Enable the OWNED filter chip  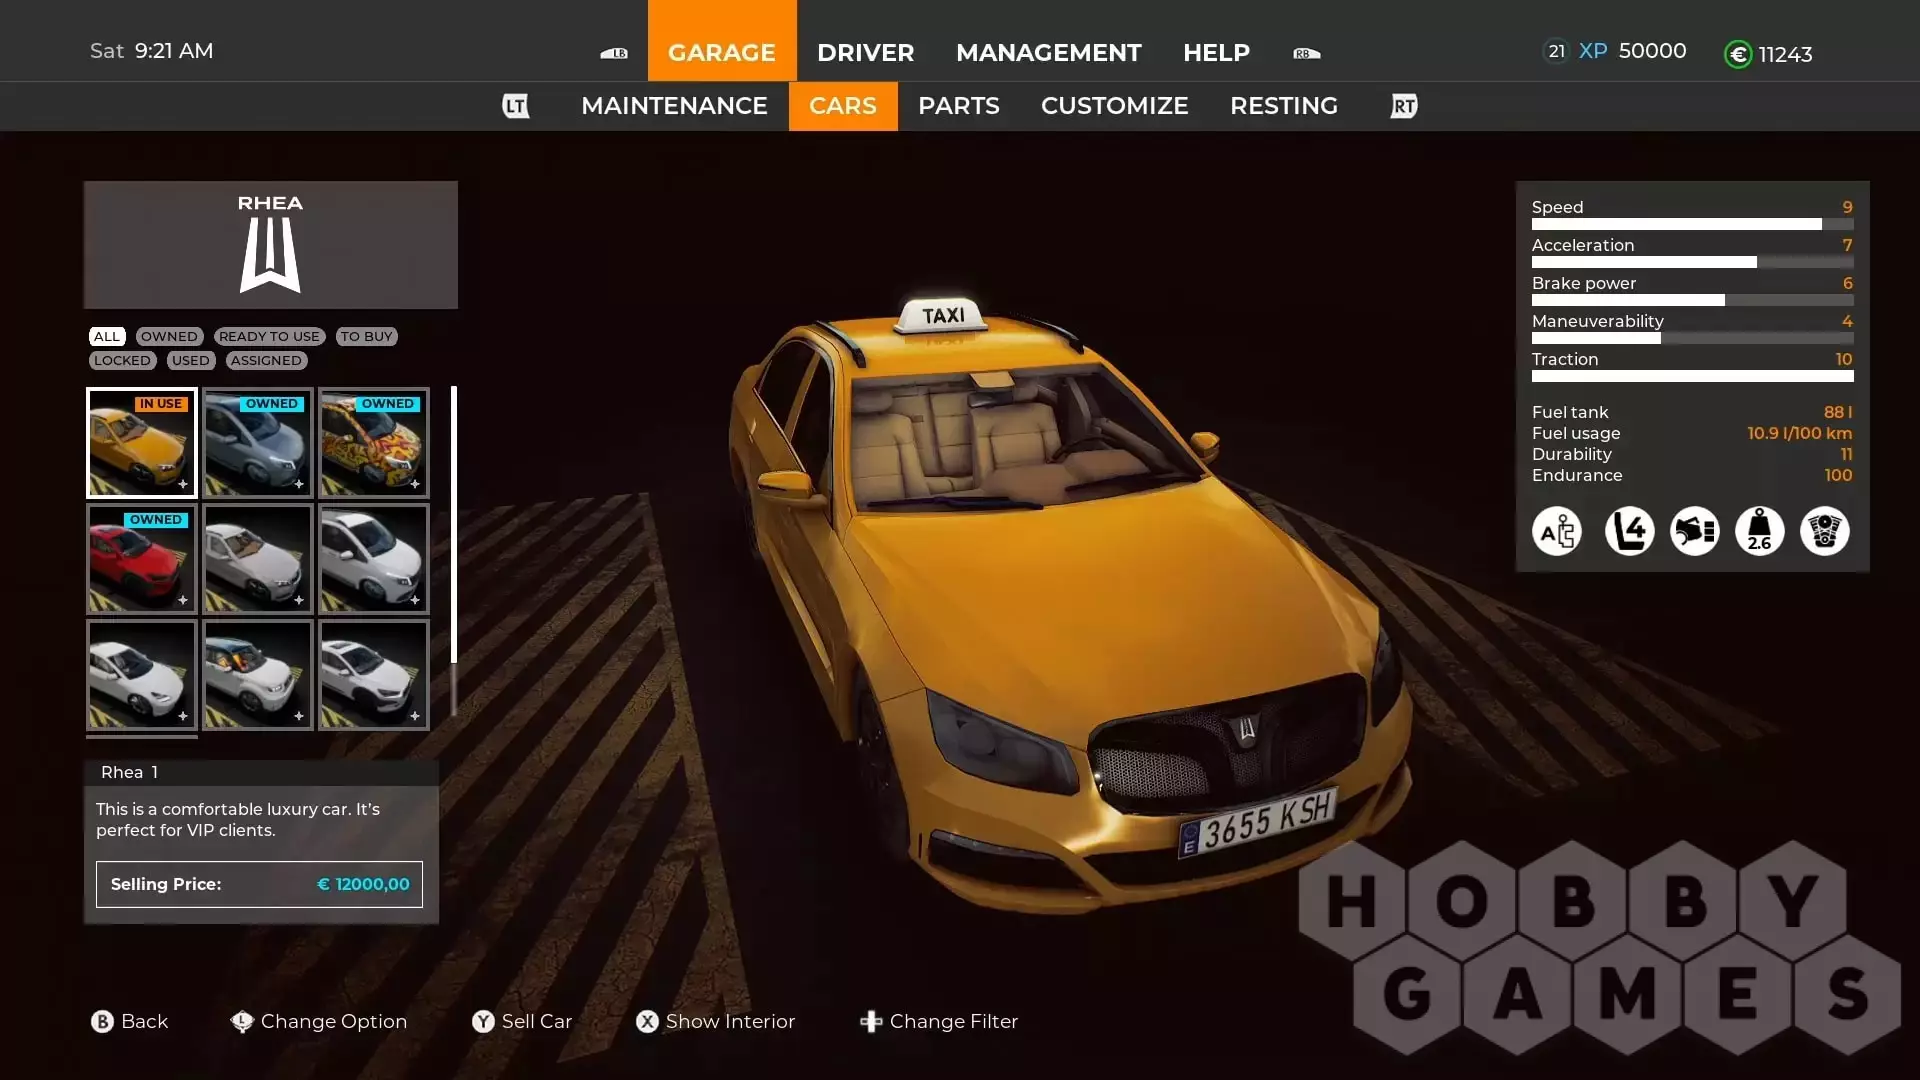169,337
